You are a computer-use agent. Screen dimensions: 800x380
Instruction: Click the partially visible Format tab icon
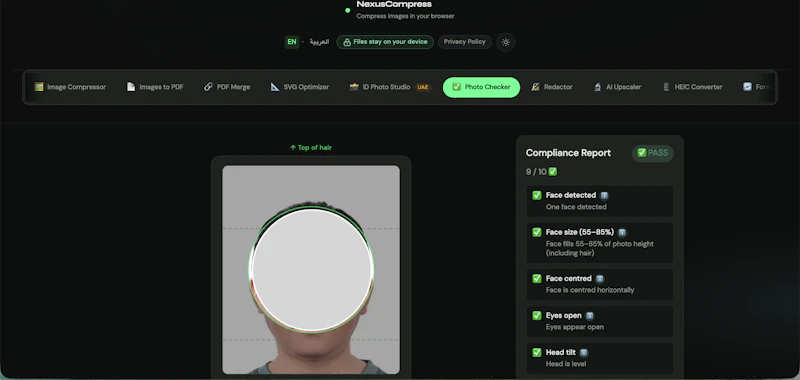[747, 87]
